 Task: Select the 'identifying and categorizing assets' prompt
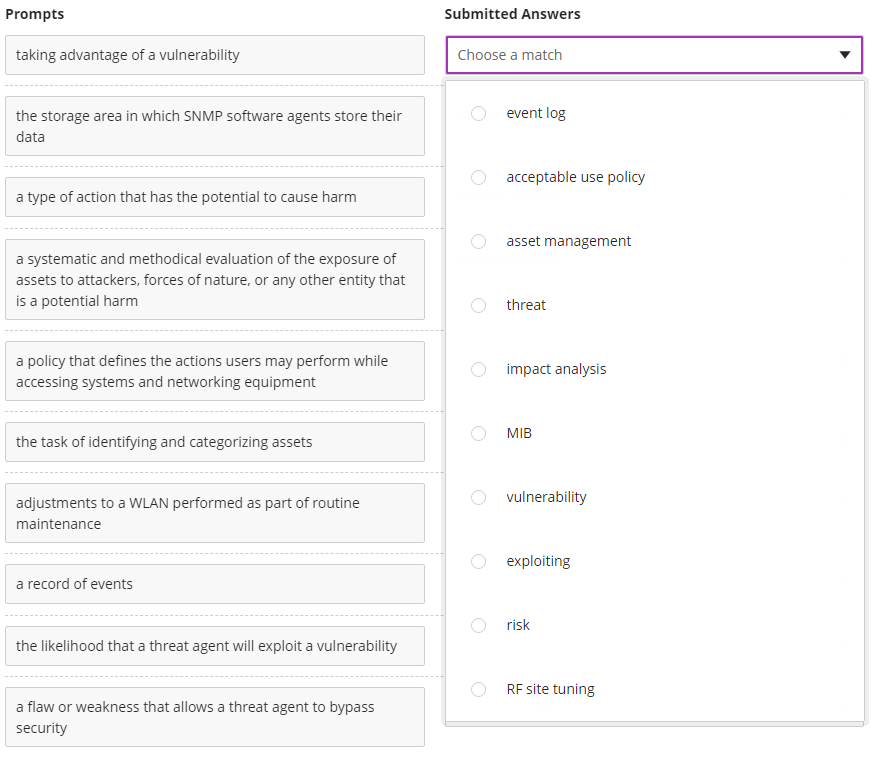215,442
